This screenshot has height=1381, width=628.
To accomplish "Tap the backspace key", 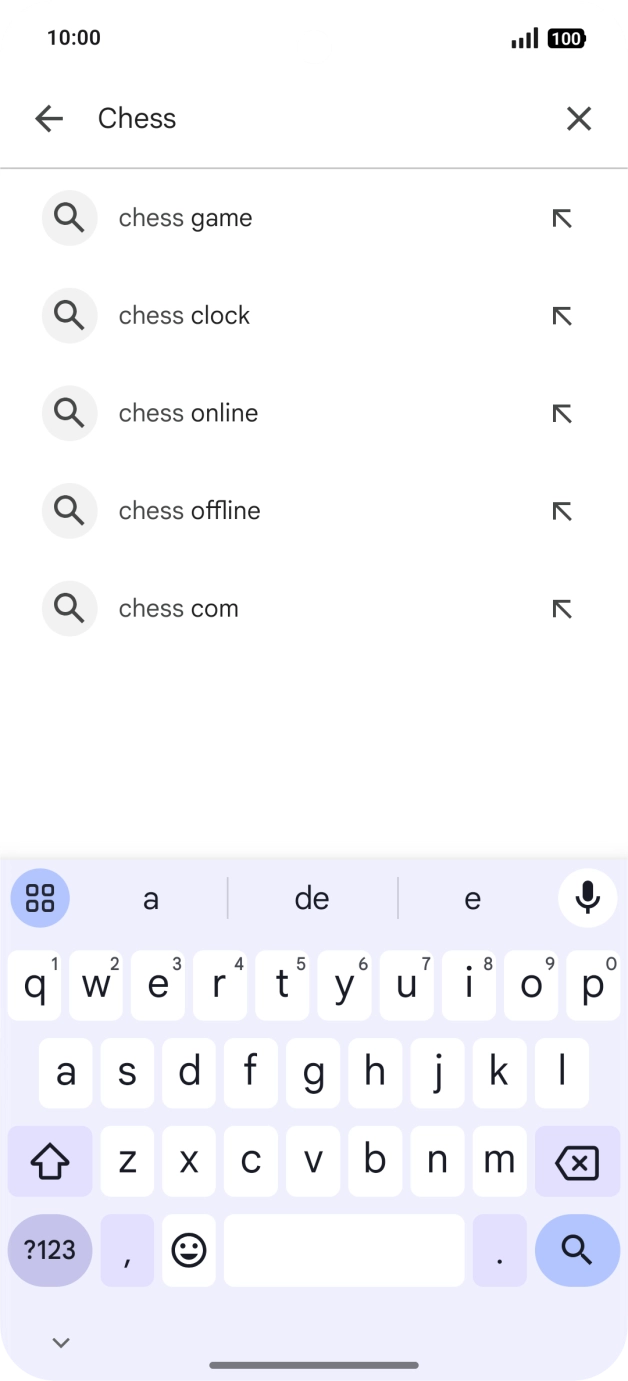I will tap(576, 1161).
